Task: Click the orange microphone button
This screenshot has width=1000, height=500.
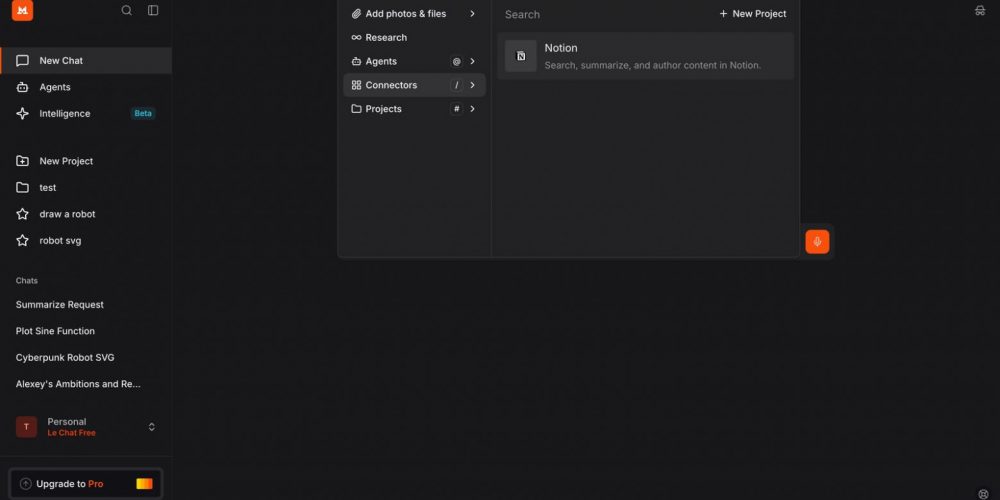Action: (817, 242)
